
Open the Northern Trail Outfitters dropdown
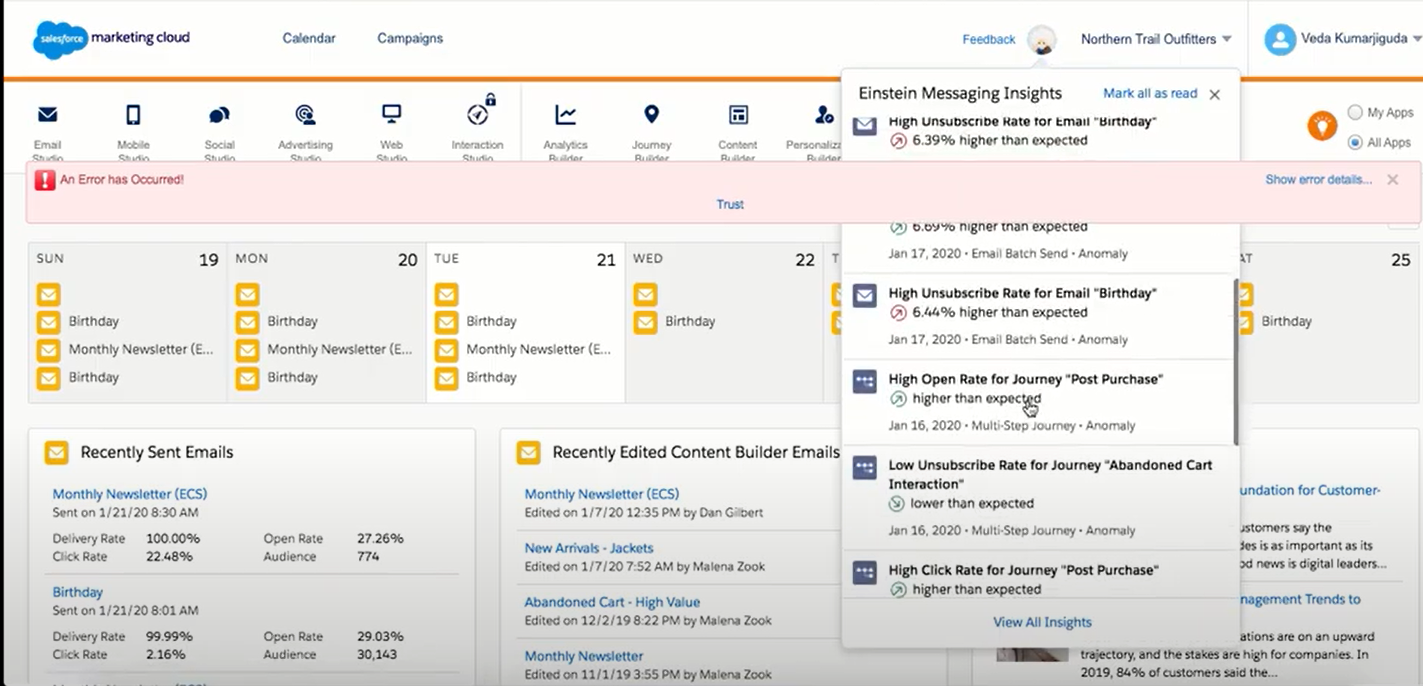(1155, 39)
